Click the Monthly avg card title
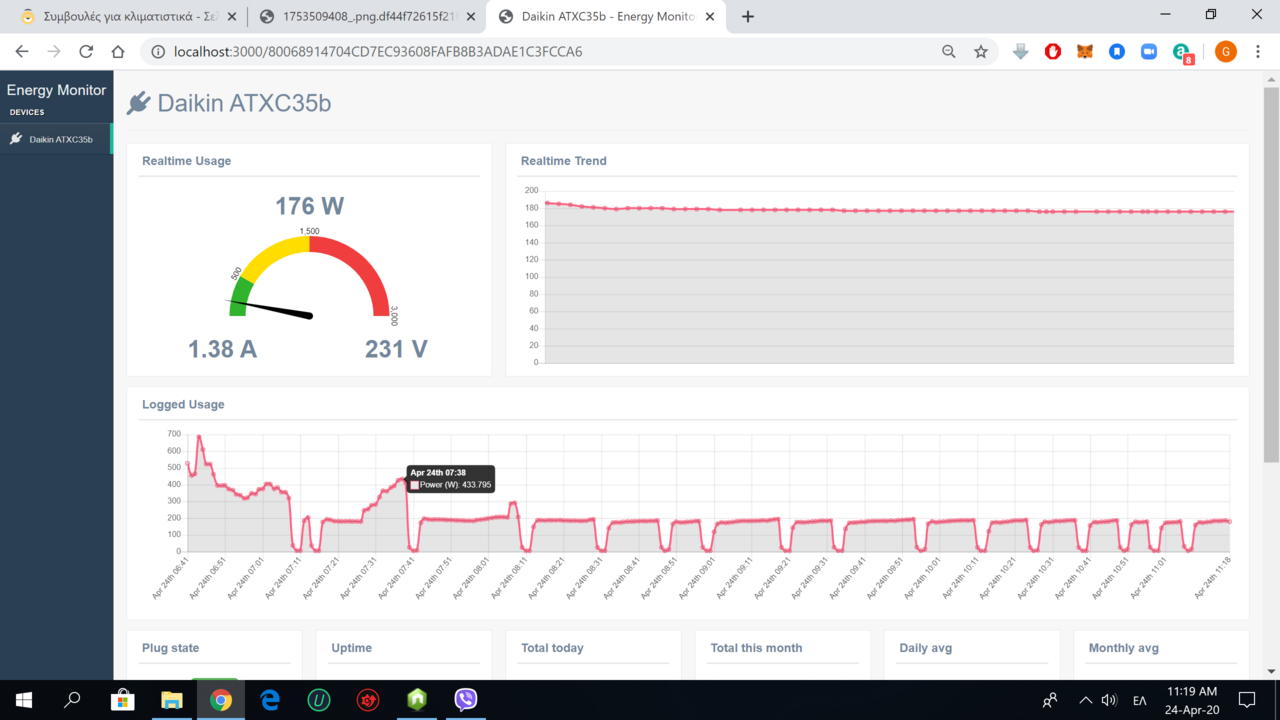The width and height of the screenshot is (1280, 720). (x=1124, y=648)
